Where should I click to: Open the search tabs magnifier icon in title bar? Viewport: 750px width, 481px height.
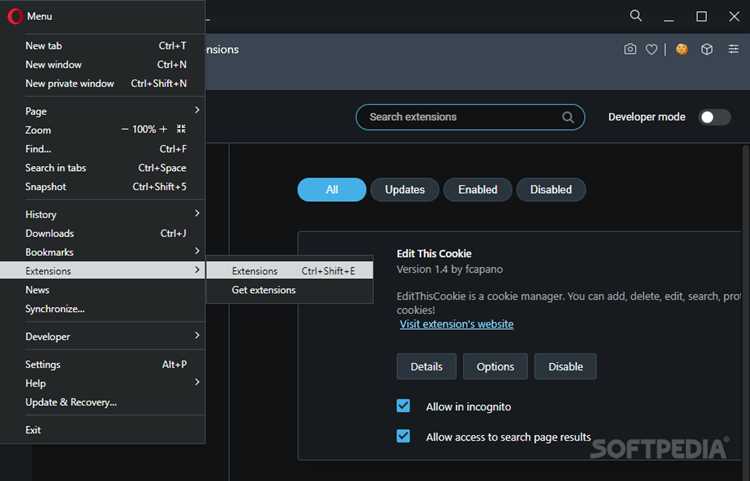click(x=635, y=16)
